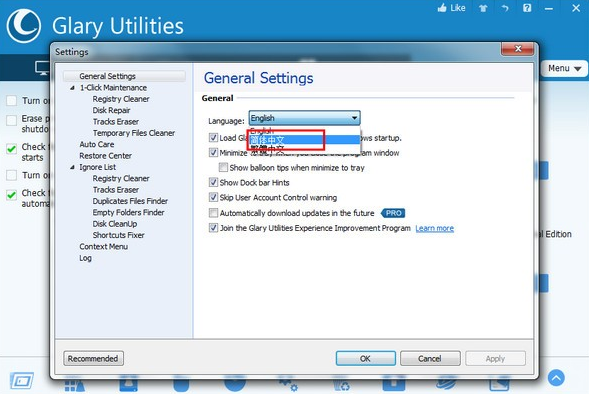
Task: Collapse the Ignore List tree node
Action: tap(72, 167)
